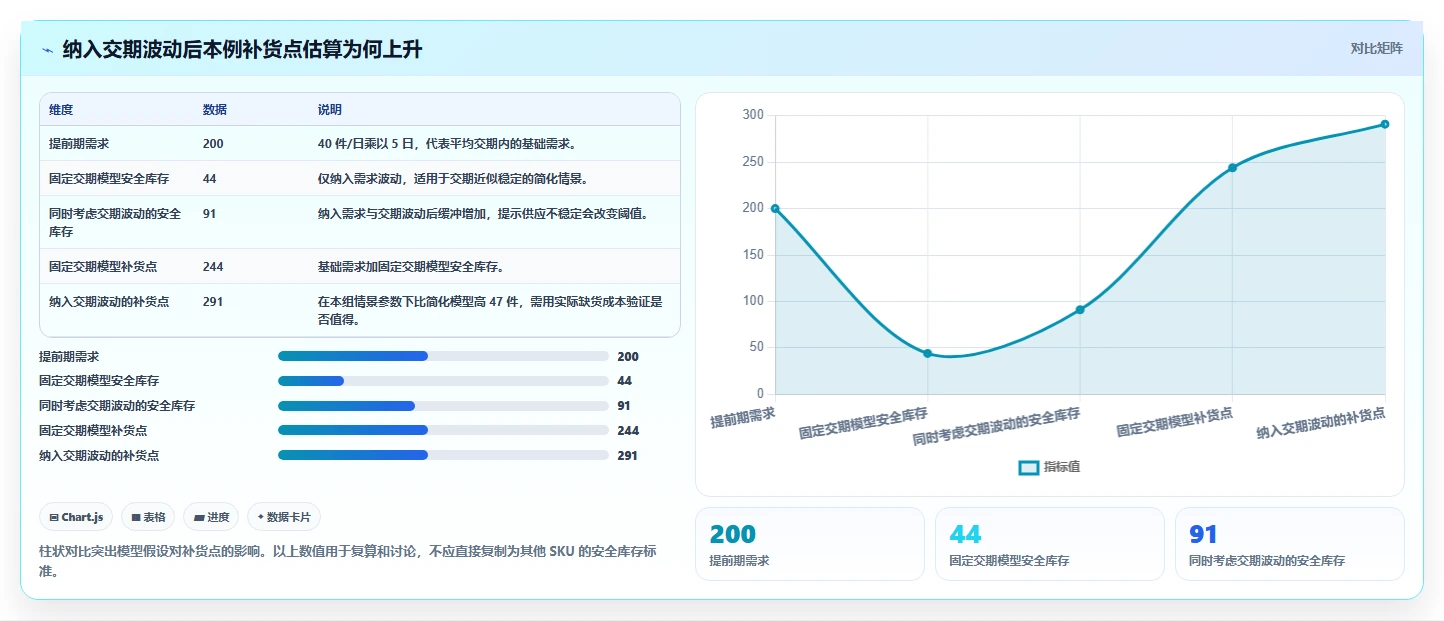Image resolution: width=1444 pixels, height=621 pixels.
Task: Click the 提前期需求 progress bar
Action: 443,357
